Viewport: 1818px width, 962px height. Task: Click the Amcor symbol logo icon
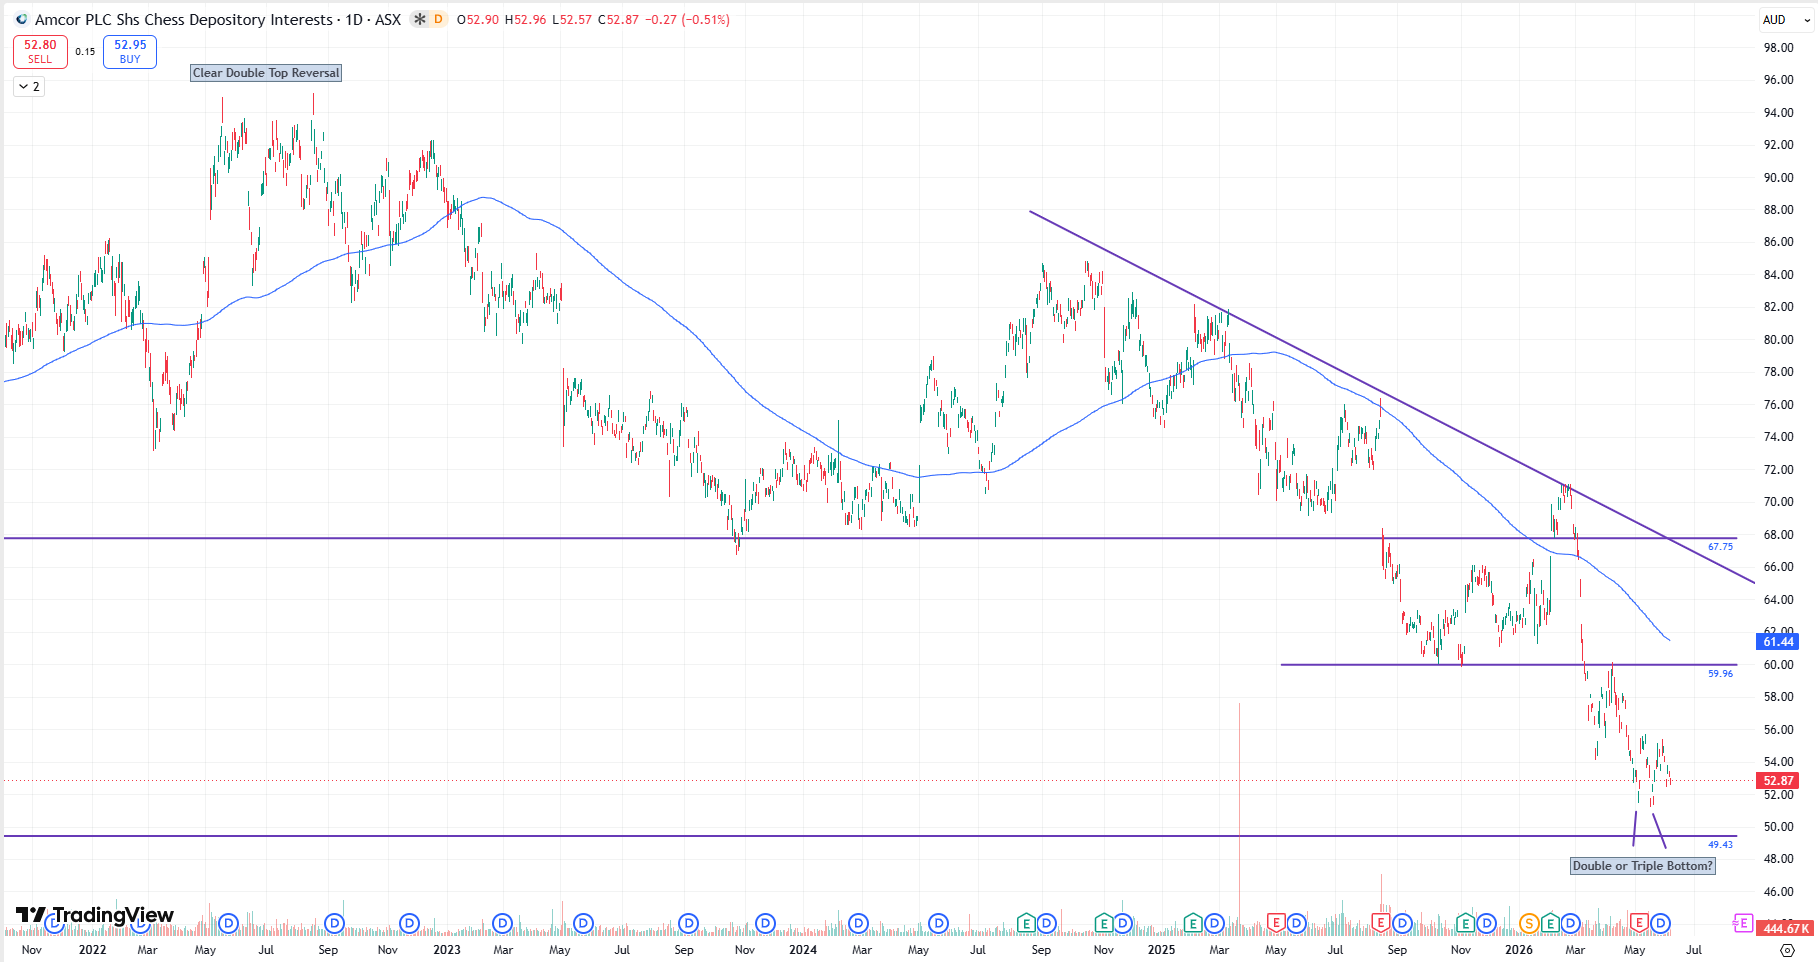21,19
